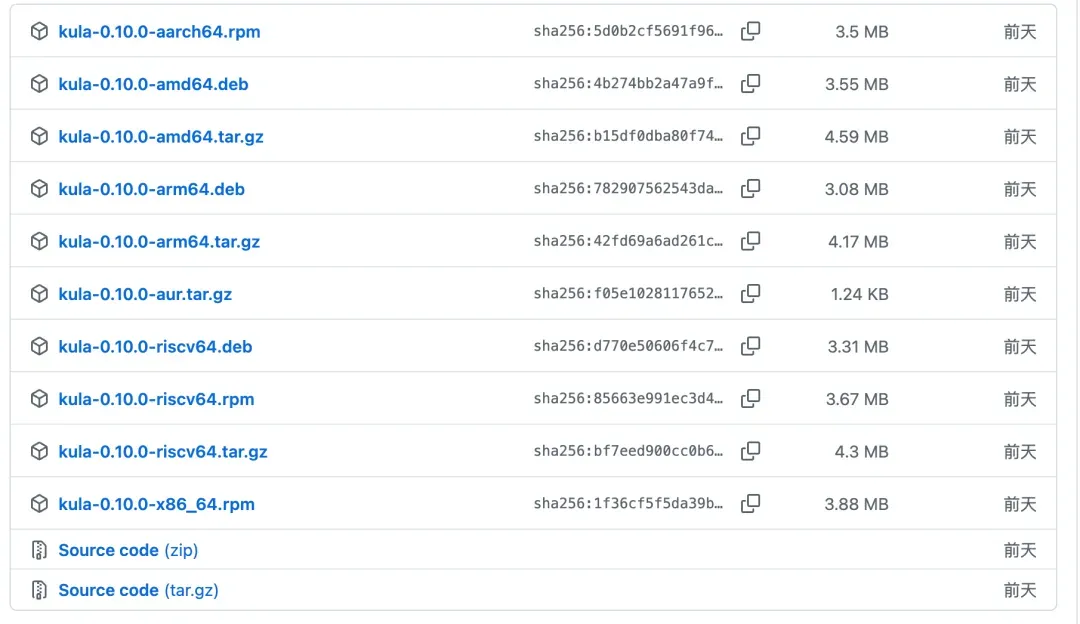Copy SHA256 for kula-0.10.0-riscv64.rpm

(750, 399)
